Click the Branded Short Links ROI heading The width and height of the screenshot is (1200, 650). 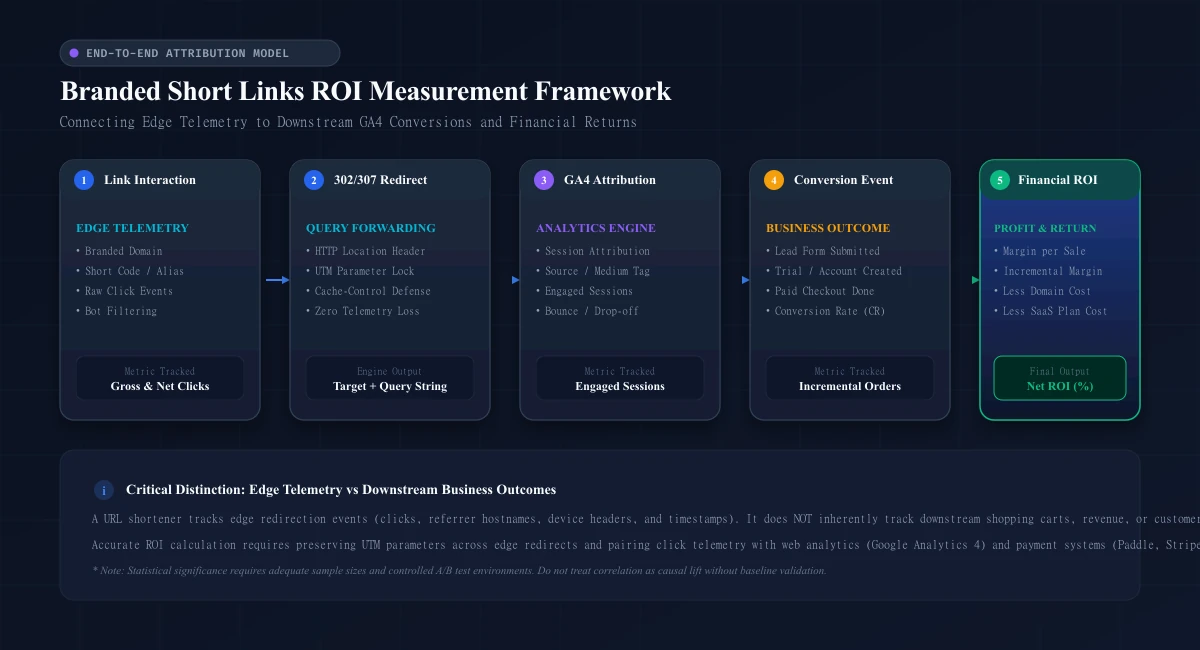(366, 91)
